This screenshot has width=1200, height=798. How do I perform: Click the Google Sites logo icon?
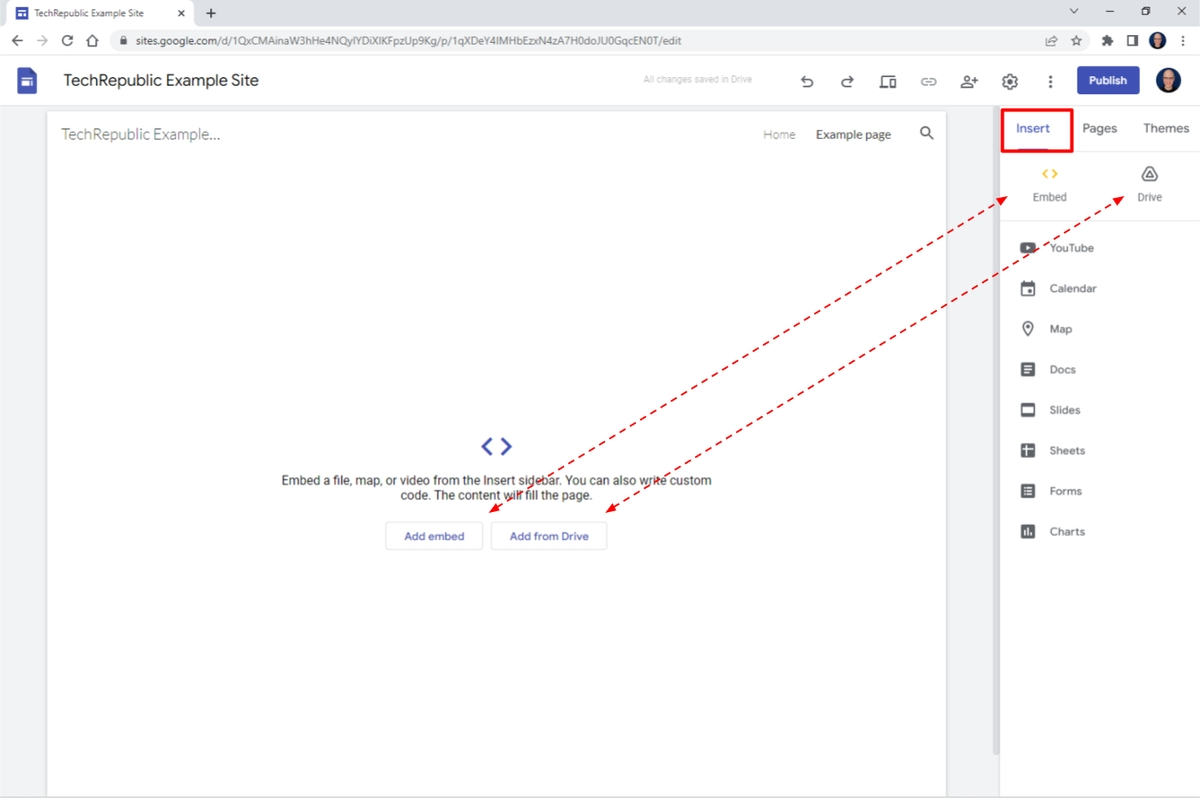27,81
